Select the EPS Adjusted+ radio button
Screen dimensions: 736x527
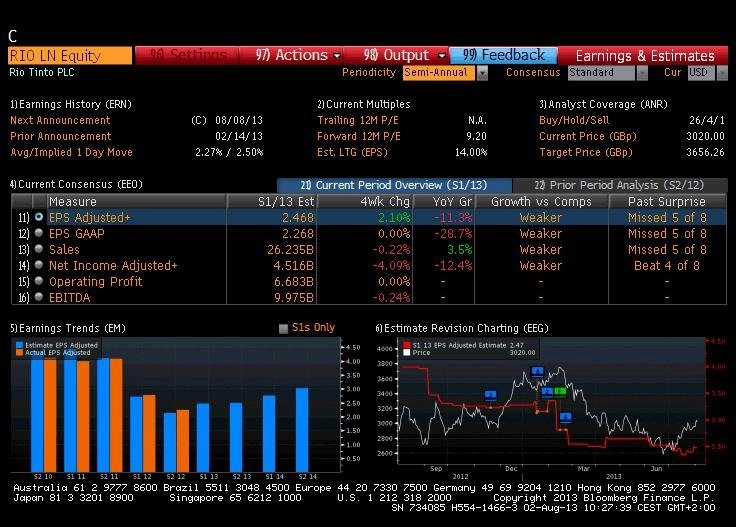pyautogui.click(x=39, y=217)
